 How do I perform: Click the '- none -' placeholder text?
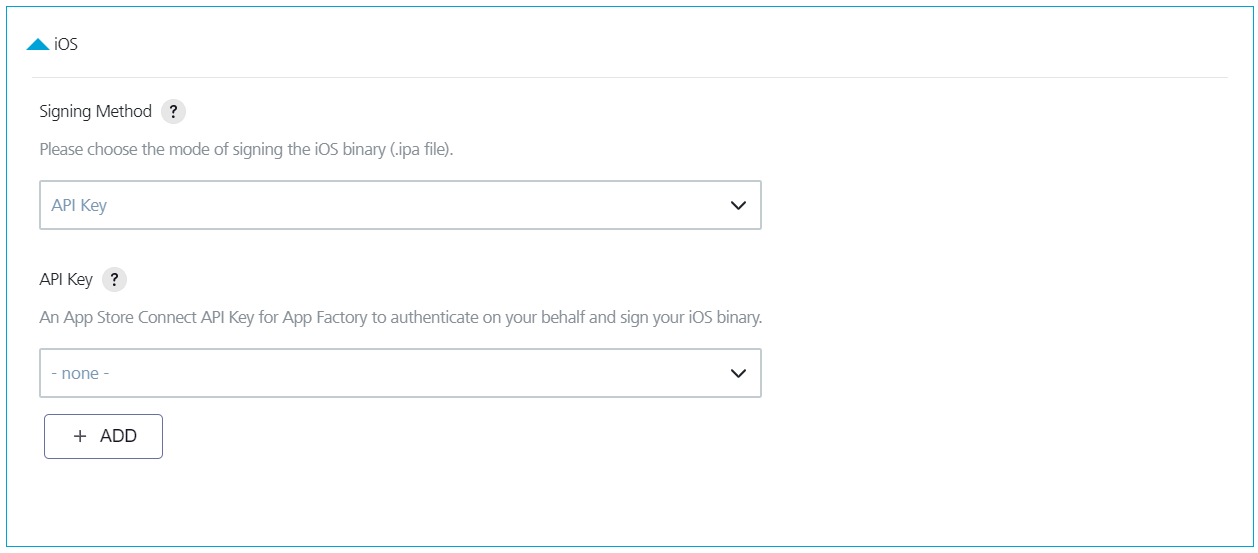click(x=80, y=373)
